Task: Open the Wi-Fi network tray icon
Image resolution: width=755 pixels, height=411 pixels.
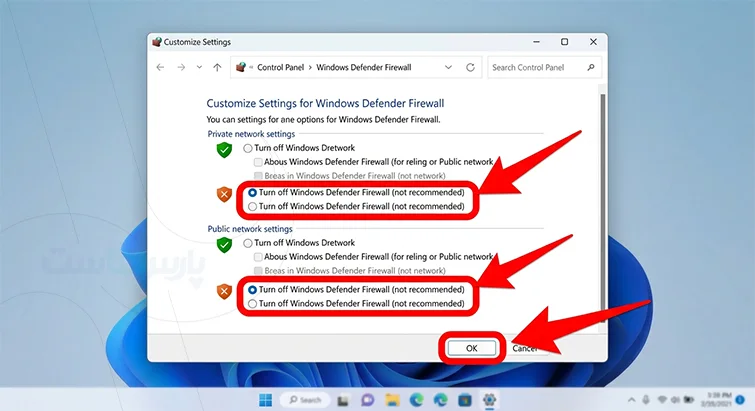Action: coord(663,400)
